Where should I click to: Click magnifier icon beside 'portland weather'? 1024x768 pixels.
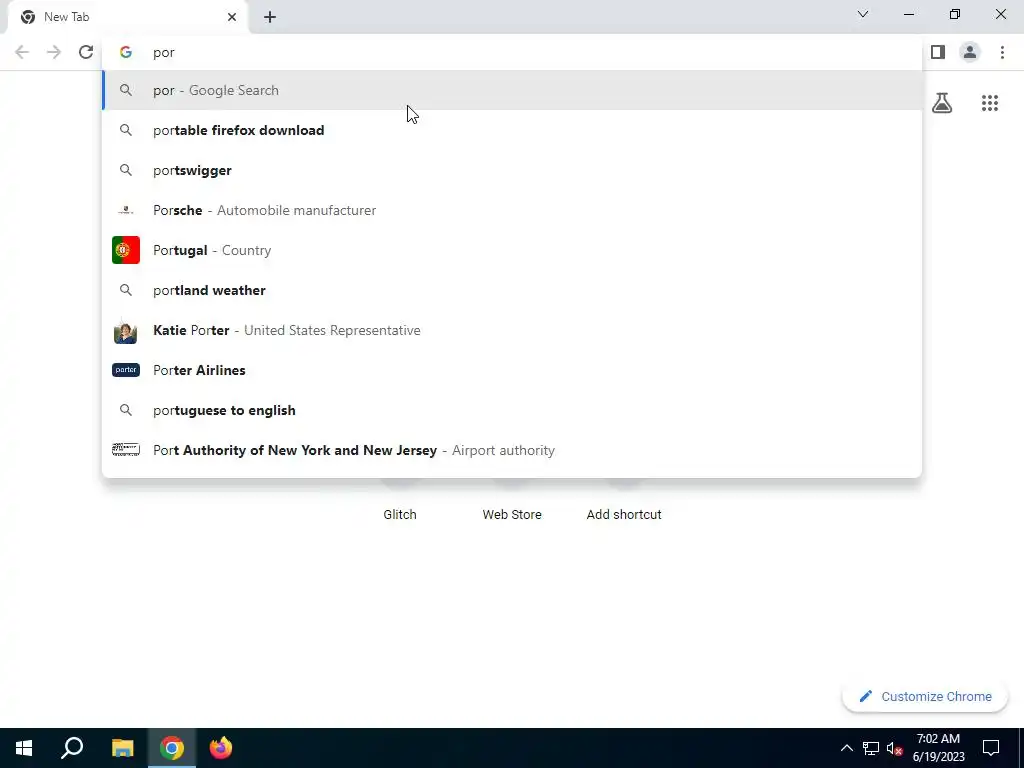[x=126, y=290]
